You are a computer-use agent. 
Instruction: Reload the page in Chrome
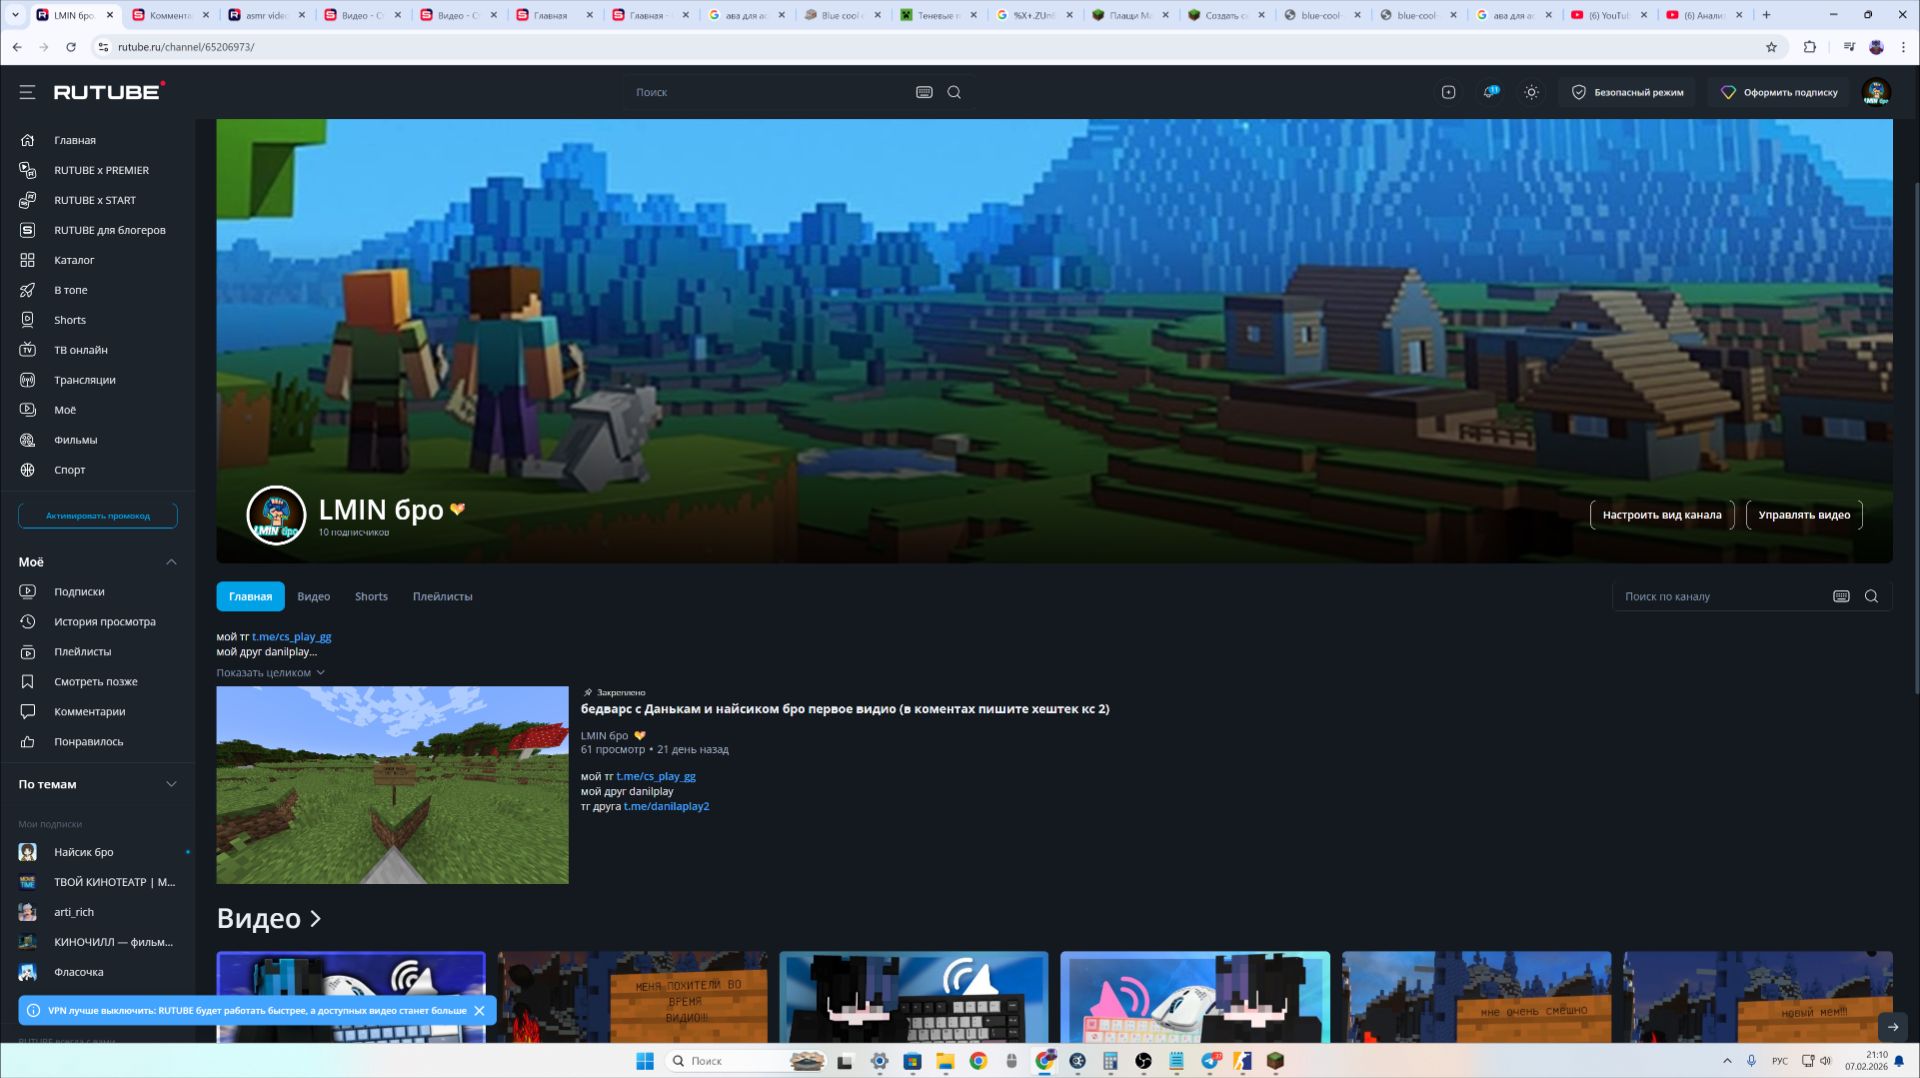click(71, 47)
